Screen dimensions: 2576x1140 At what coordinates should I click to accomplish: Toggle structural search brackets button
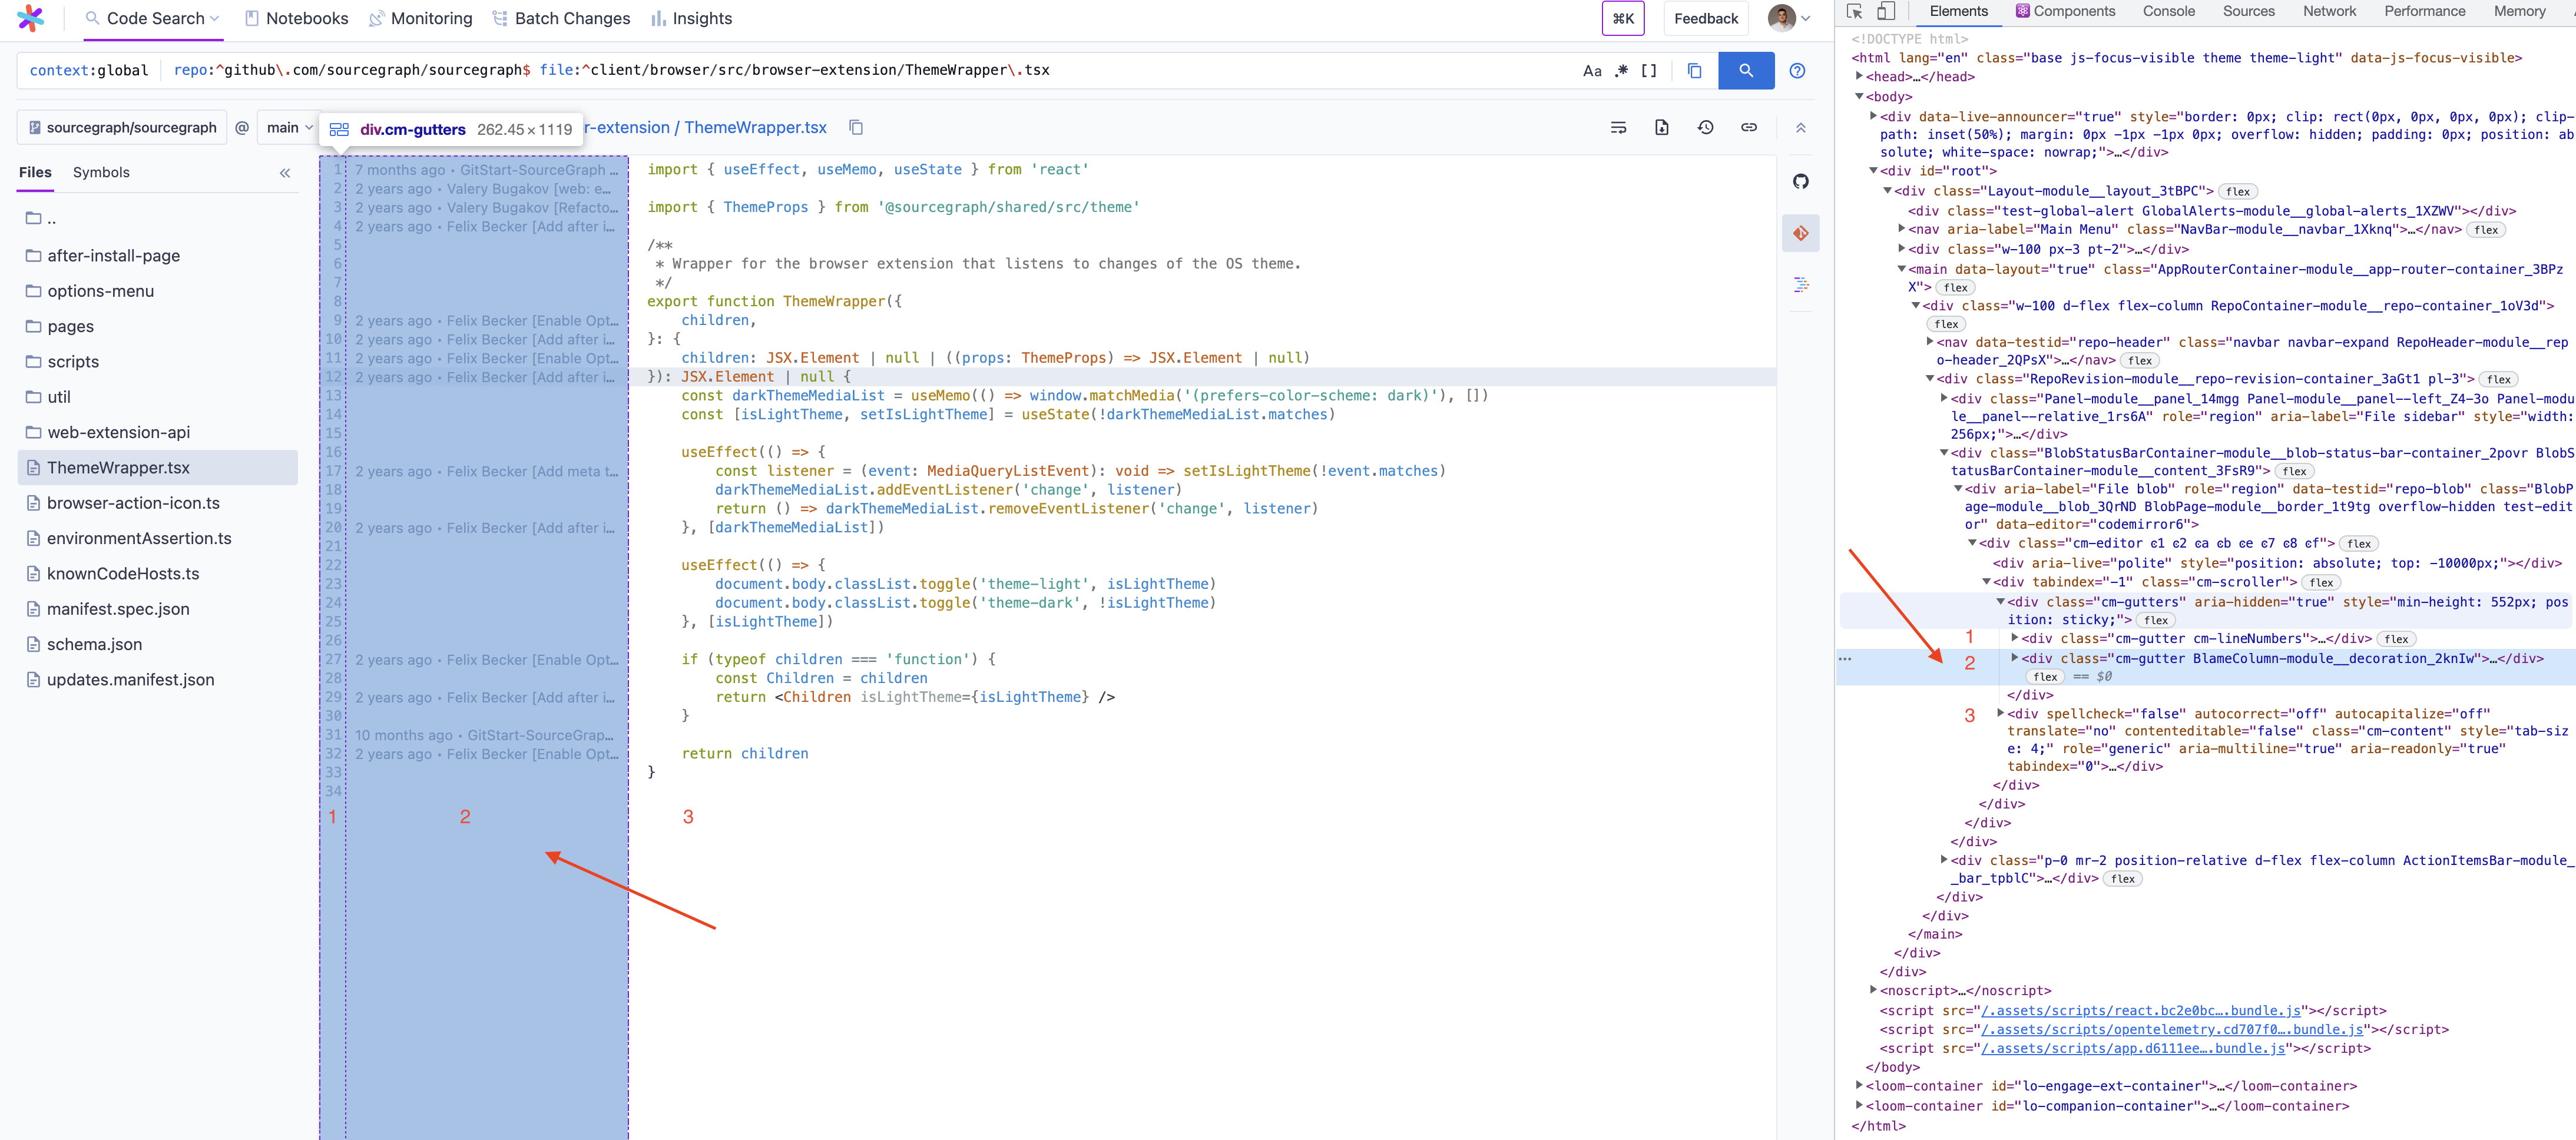click(1649, 70)
